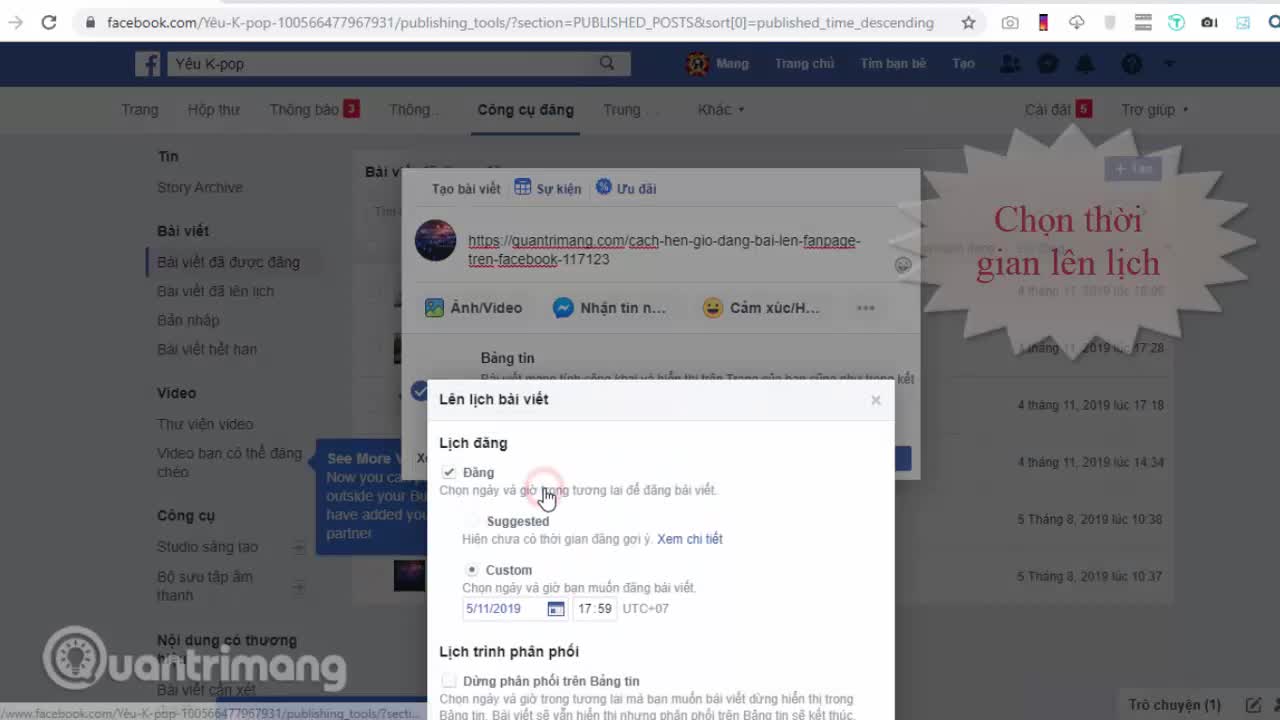The height and width of the screenshot is (720, 1280).
Task: Open Facebook quick help question icon
Action: (1132, 64)
